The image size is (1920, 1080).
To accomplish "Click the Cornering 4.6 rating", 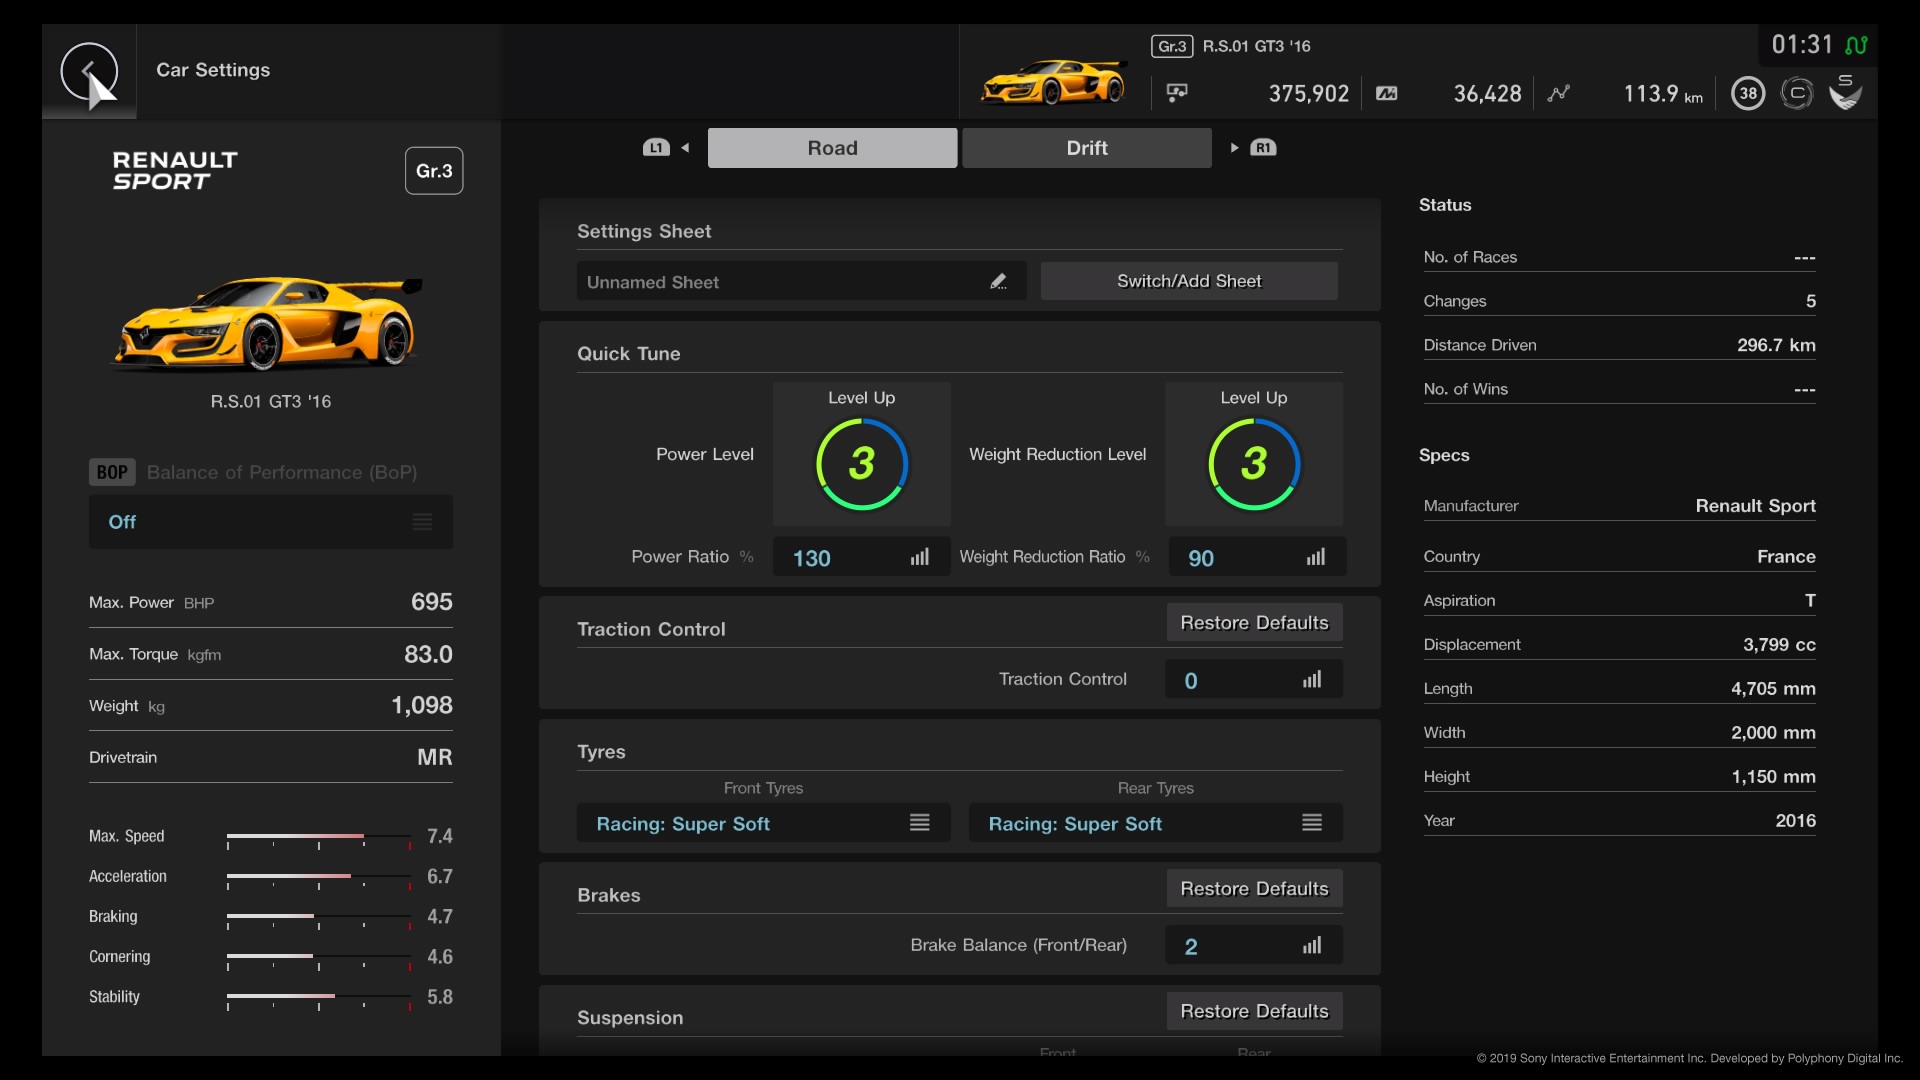I will click(x=440, y=957).
